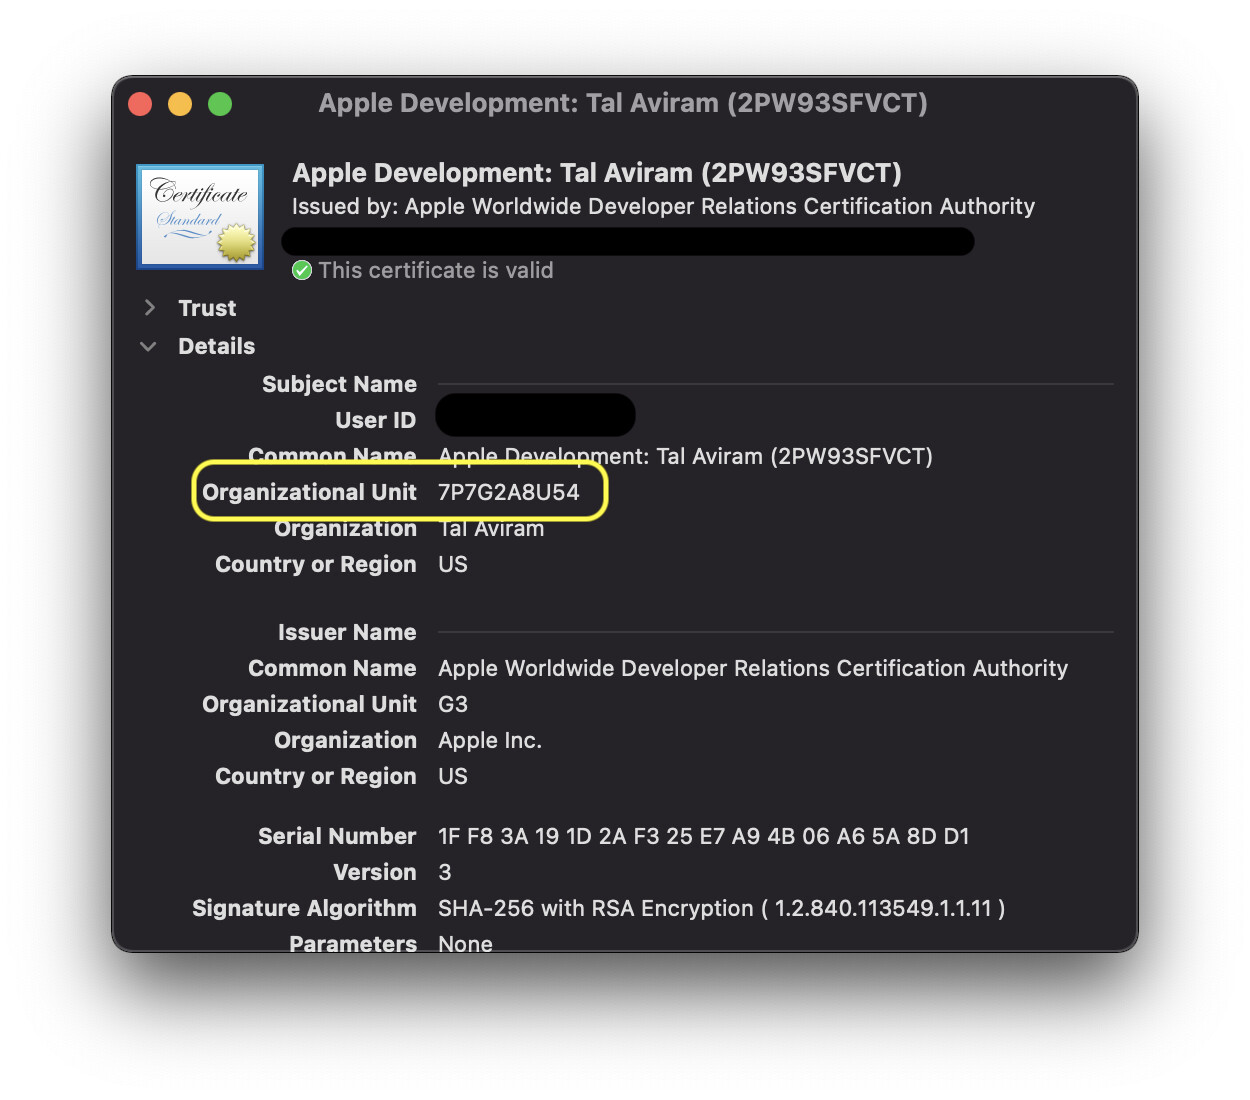Click the certificate thumbnail icon

(x=200, y=217)
